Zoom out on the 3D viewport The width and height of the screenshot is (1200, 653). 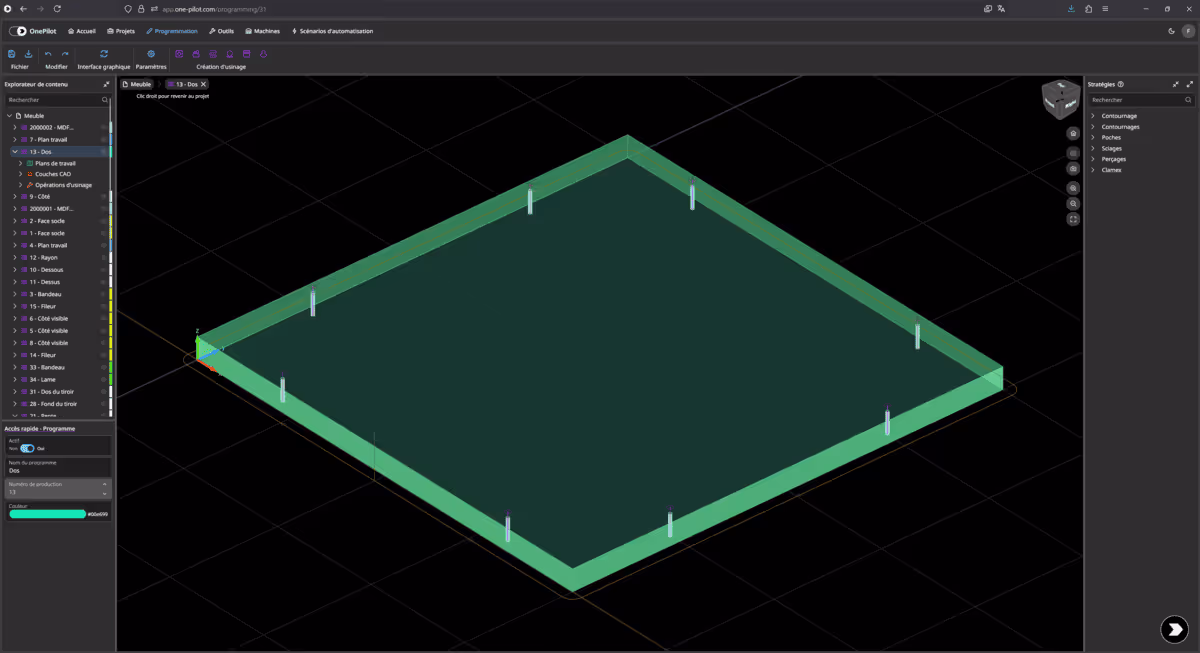coord(1073,203)
